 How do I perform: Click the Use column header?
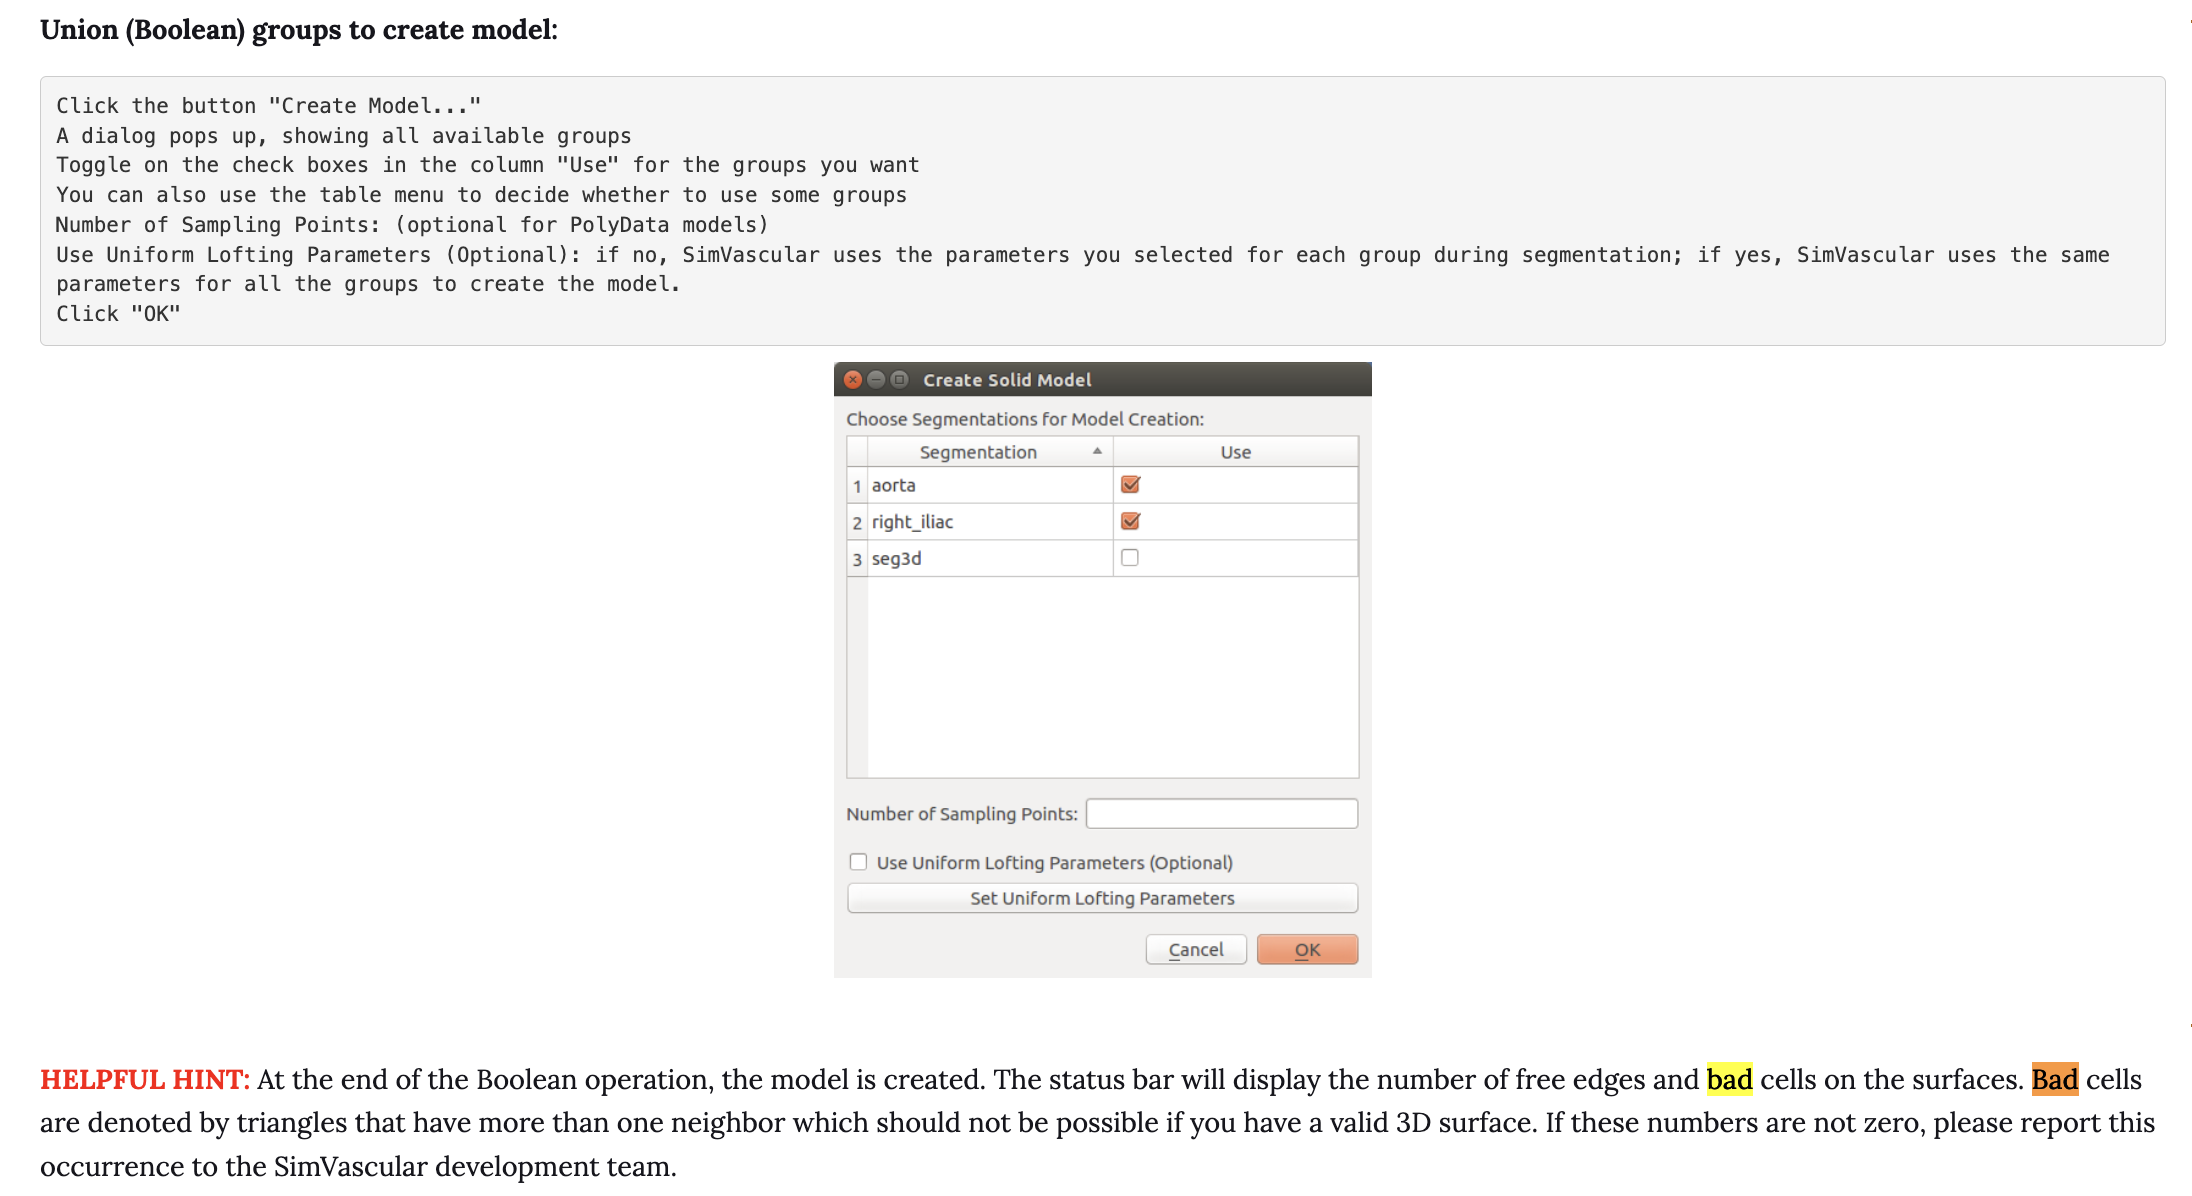[1236, 452]
